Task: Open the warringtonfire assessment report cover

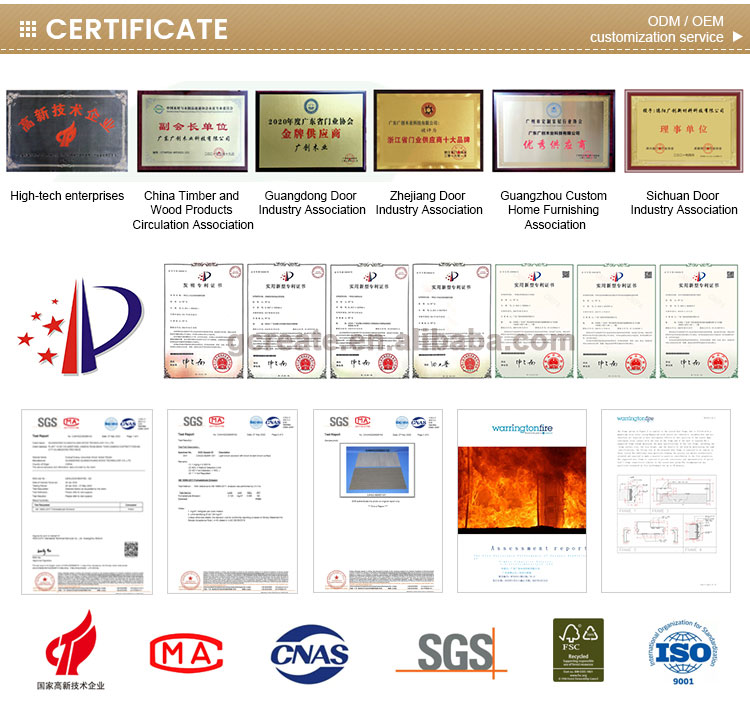Action: (x=522, y=501)
